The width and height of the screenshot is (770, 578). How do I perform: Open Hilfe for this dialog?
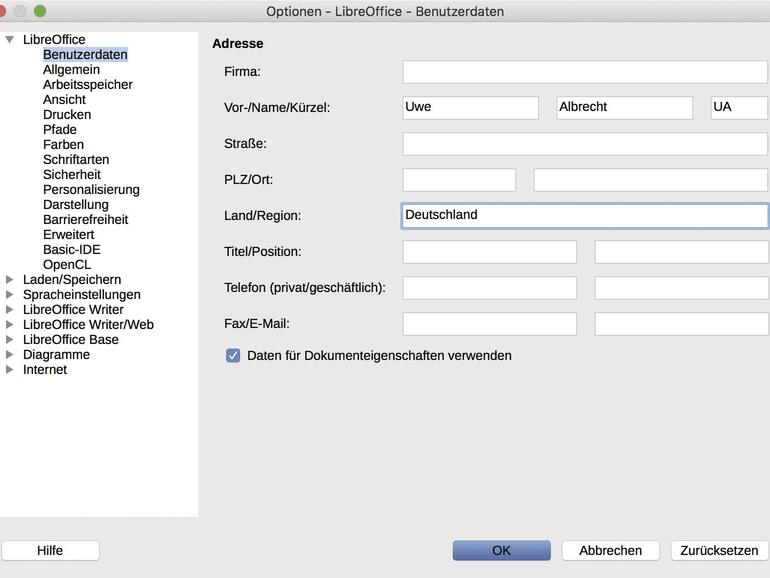tap(50, 550)
